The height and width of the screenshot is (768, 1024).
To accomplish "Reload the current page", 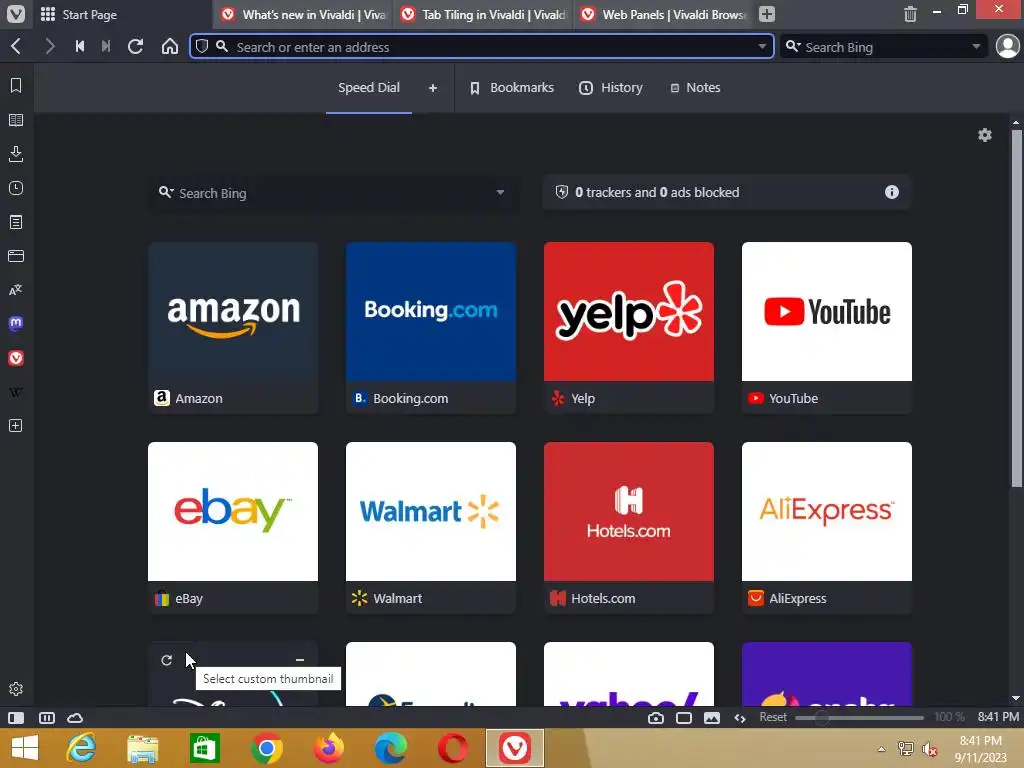I will (135, 46).
